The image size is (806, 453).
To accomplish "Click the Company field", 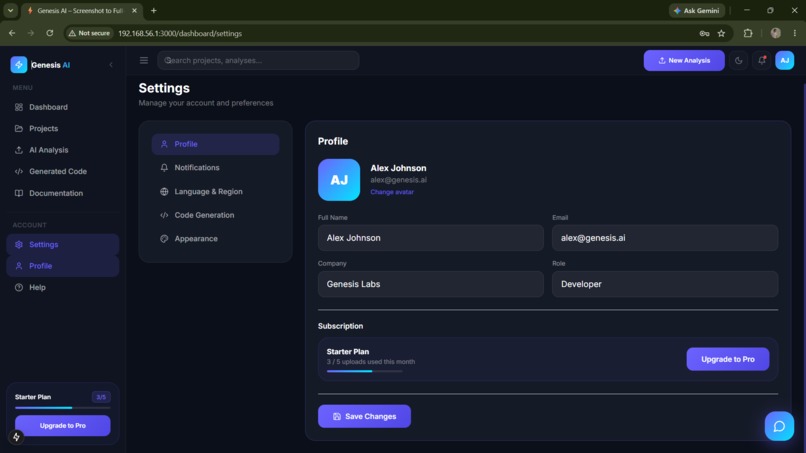I will 431,284.
